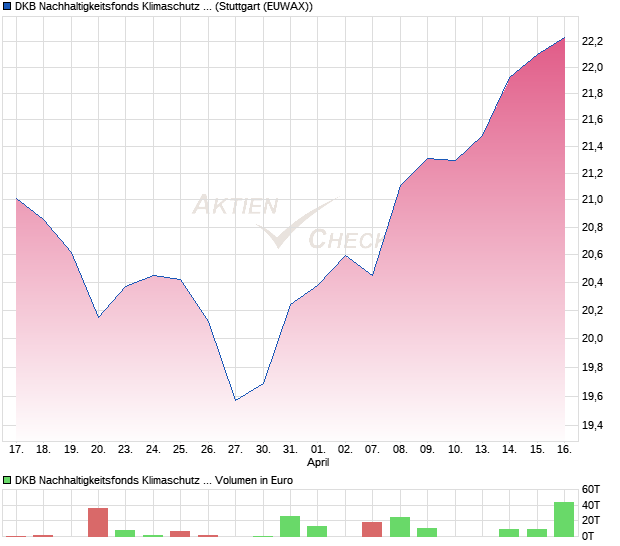Click the tallest green volume bar for the 16th
This screenshot has width=620, height=546.
(x=564, y=520)
